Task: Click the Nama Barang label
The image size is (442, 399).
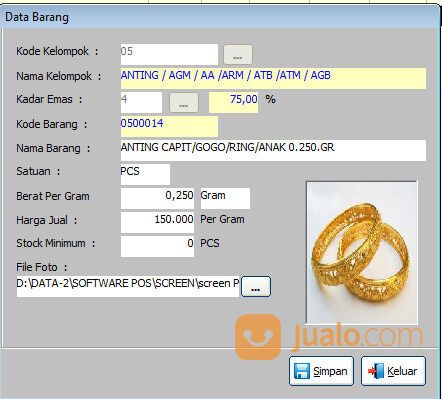Action: 53,148
